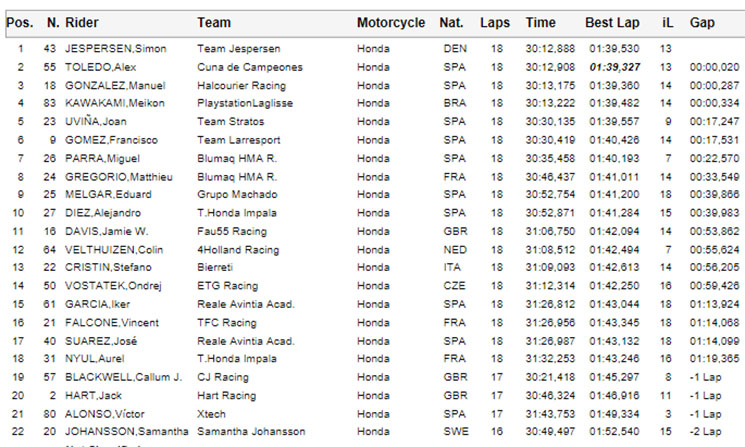745x447 pixels.
Task: Click the Rider column header
Action: (82, 23)
